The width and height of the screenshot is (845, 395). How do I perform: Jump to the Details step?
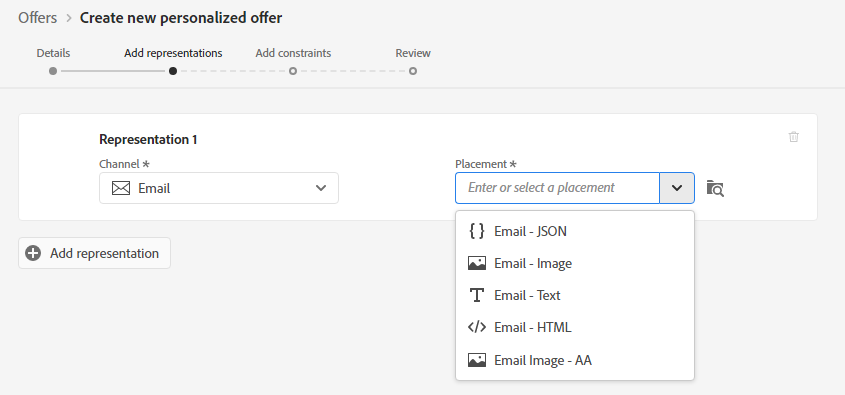(x=53, y=53)
